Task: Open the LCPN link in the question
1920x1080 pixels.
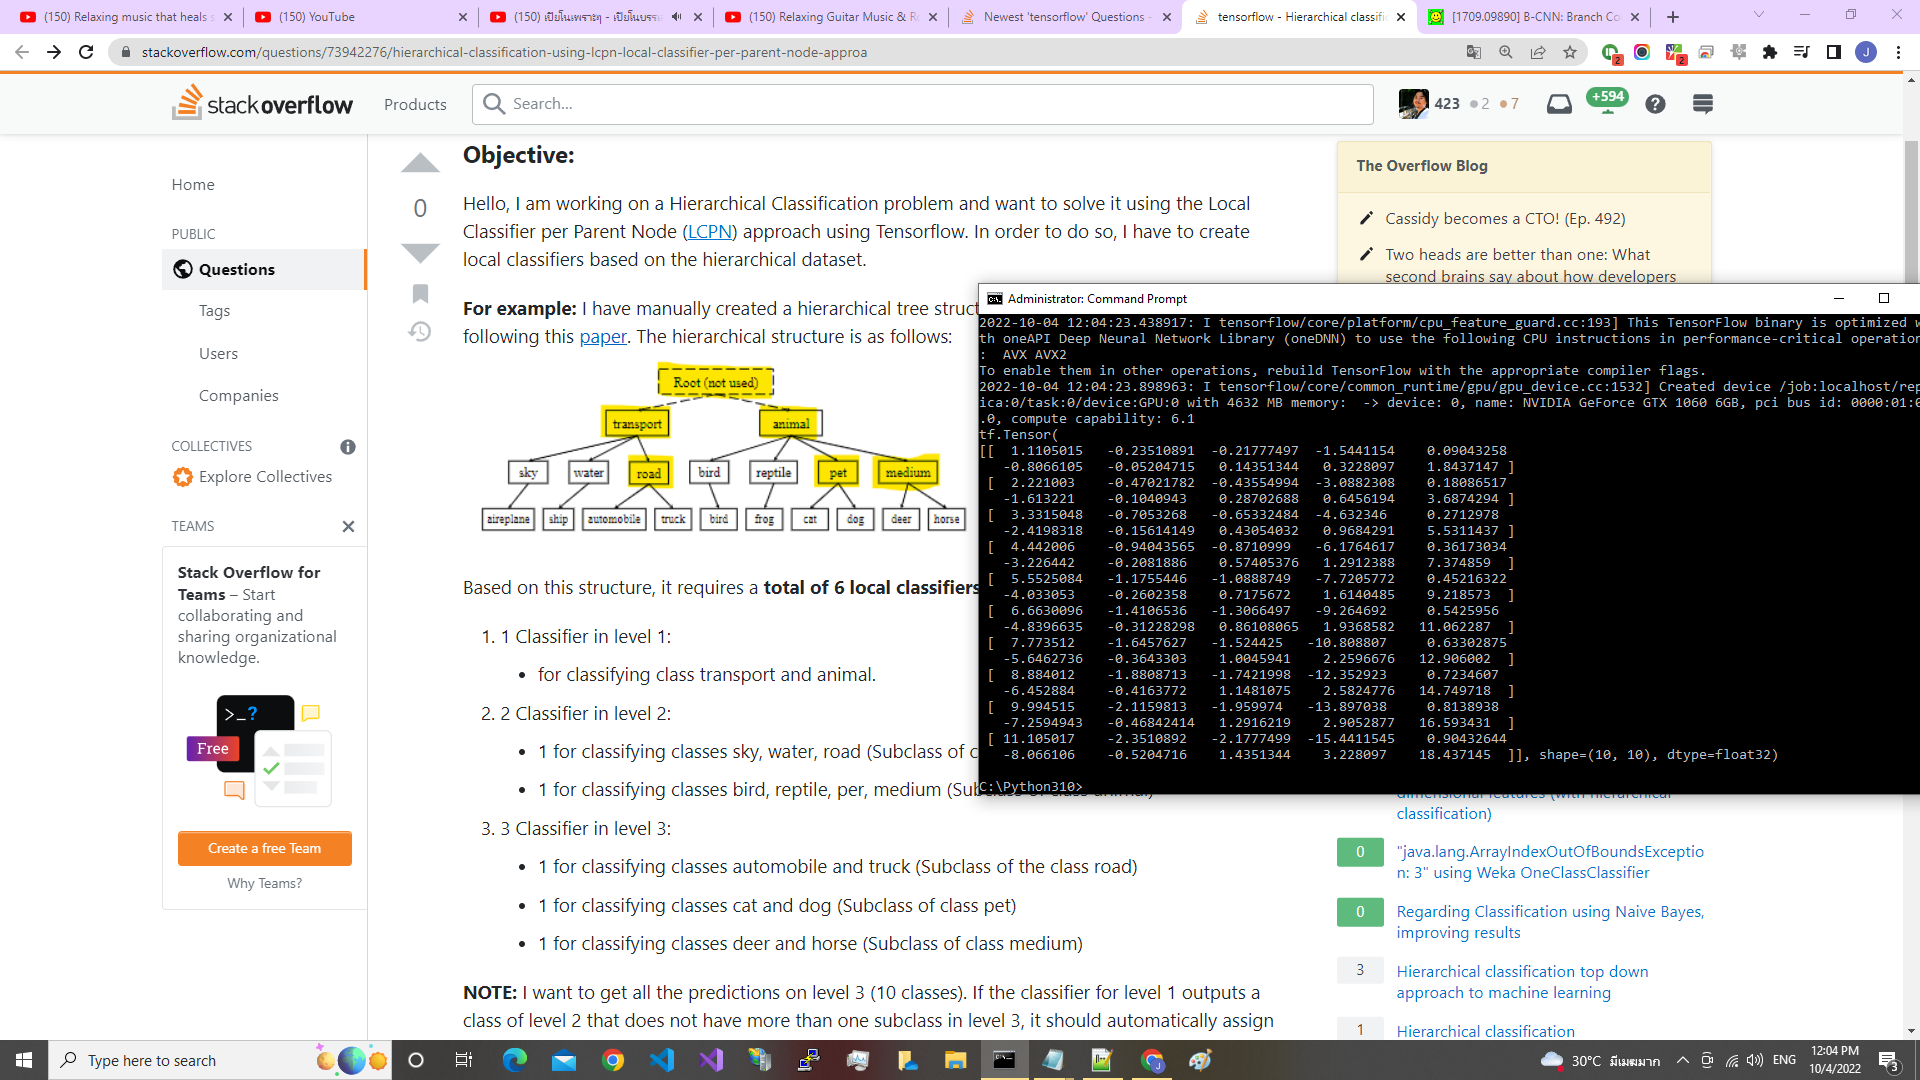Action: [x=709, y=231]
